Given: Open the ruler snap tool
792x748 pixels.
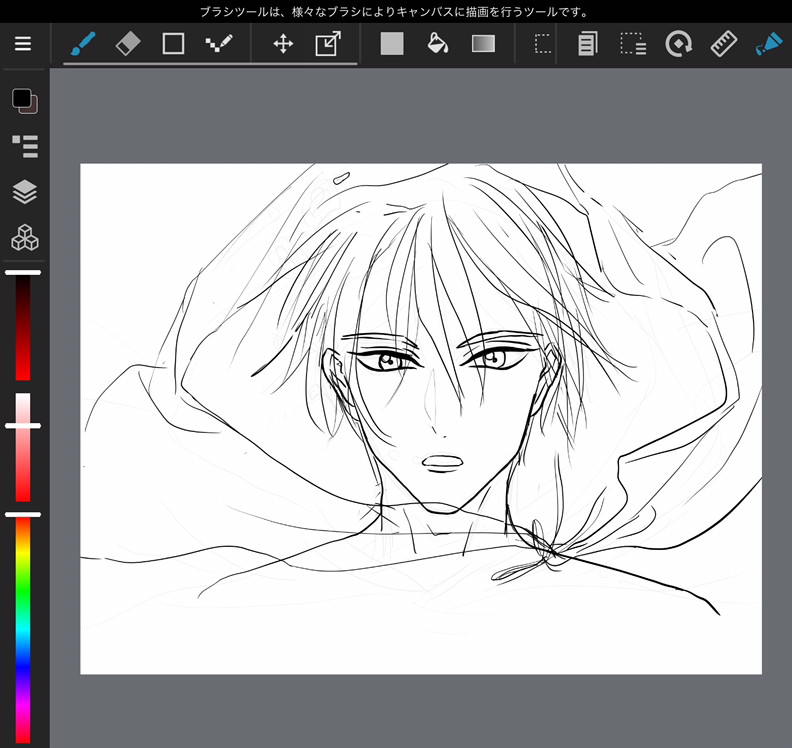Looking at the screenshot, I should pos(724,44).
